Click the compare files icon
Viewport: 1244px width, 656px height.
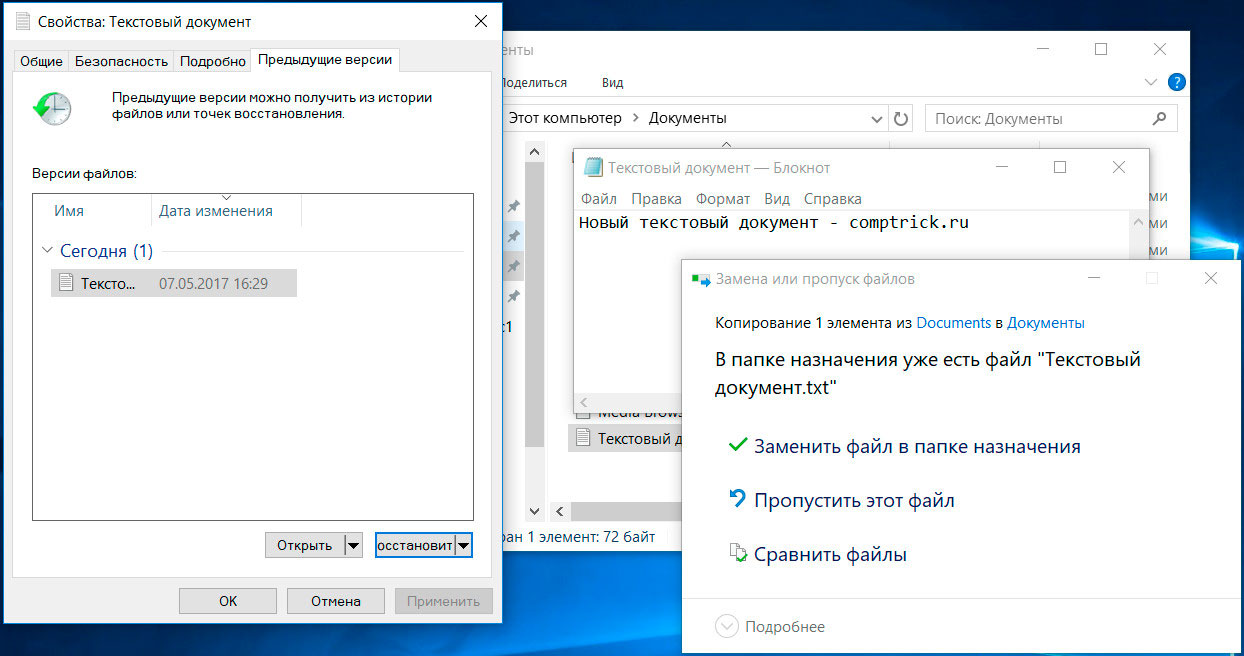[739, 552]
